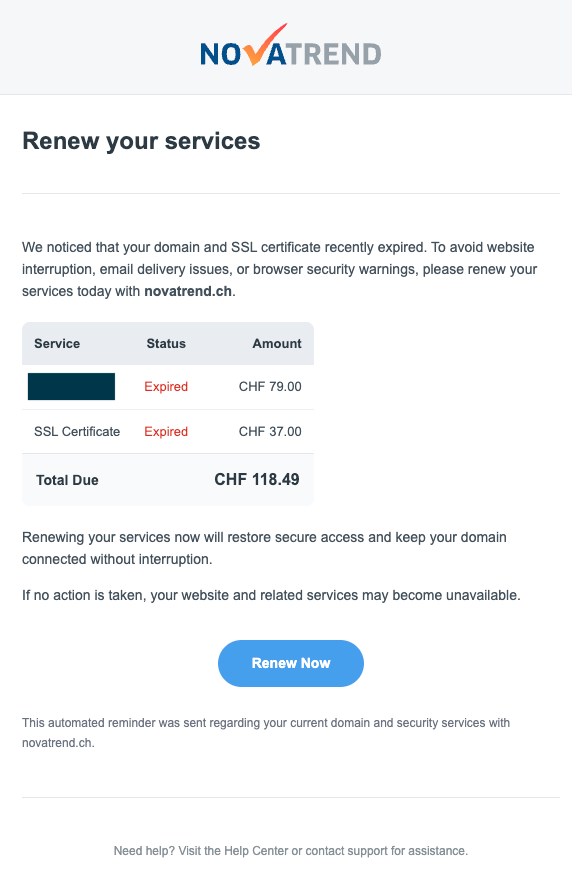The width and height of the screenshot is (572, 877).
Task: Select the Renew your services heading
Action: pos(141,141)
